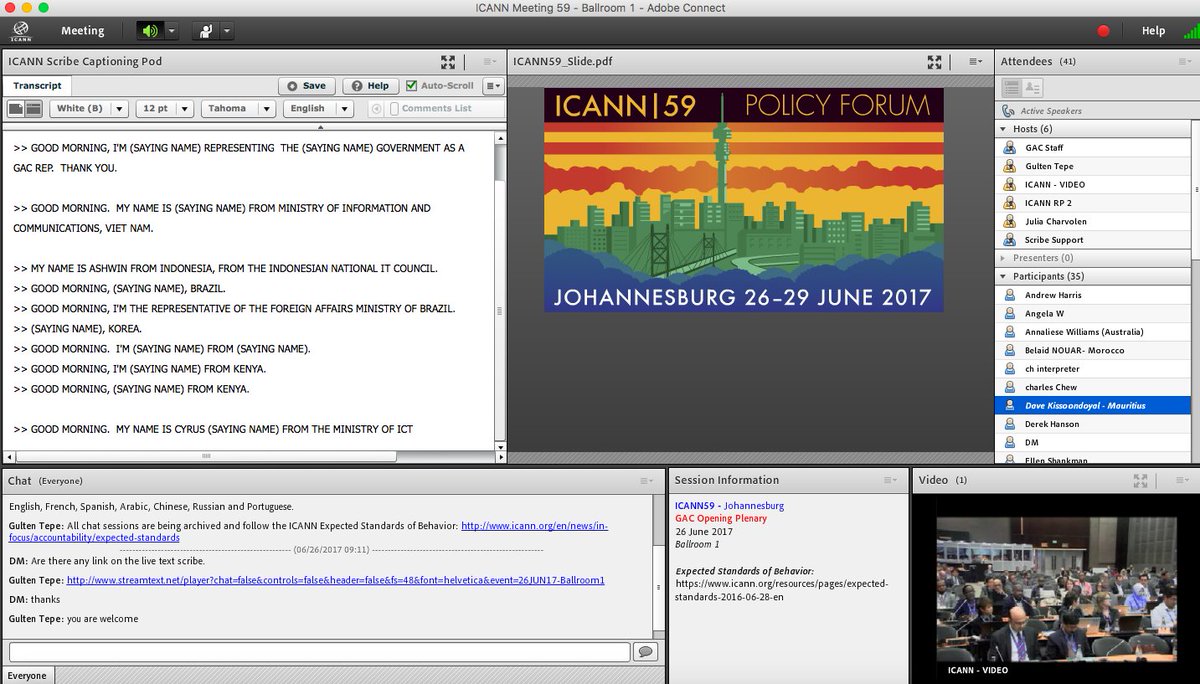This screenshot has height=684, width=1200.
Task: Open the Attendees pod options menu
Action: pyautogui.click(x=1187, y=61)
